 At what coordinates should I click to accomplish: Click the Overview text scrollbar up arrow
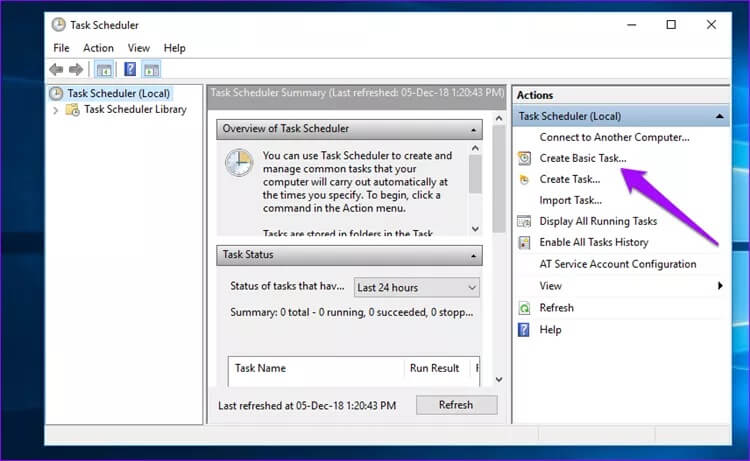[475, 148]
